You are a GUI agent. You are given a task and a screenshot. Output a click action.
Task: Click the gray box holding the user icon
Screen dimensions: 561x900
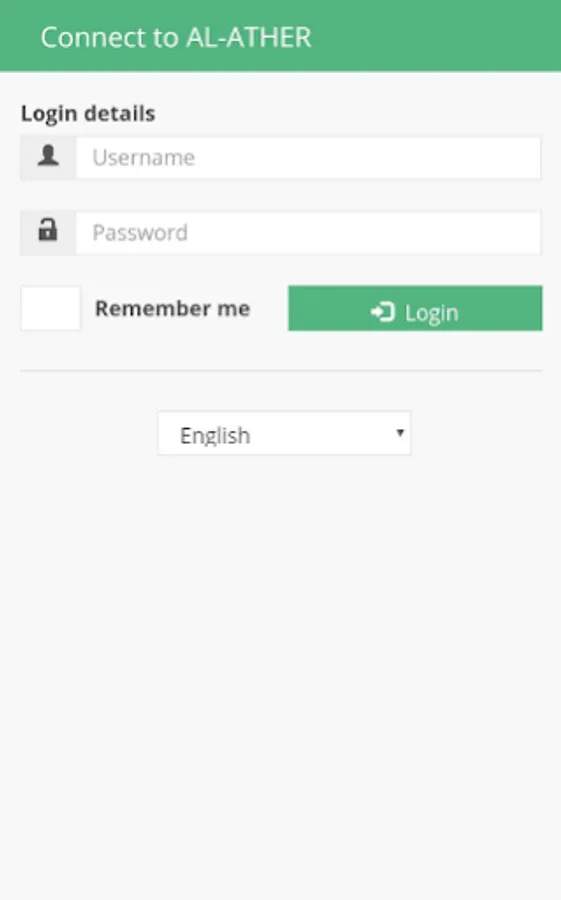pos(48,158)
